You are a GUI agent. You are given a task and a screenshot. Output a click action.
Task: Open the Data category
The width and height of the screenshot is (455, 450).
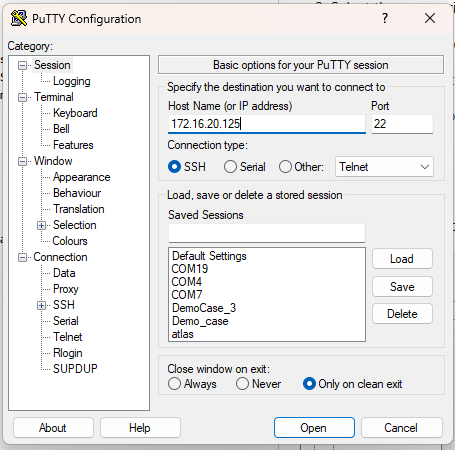(x=64, y=273)
